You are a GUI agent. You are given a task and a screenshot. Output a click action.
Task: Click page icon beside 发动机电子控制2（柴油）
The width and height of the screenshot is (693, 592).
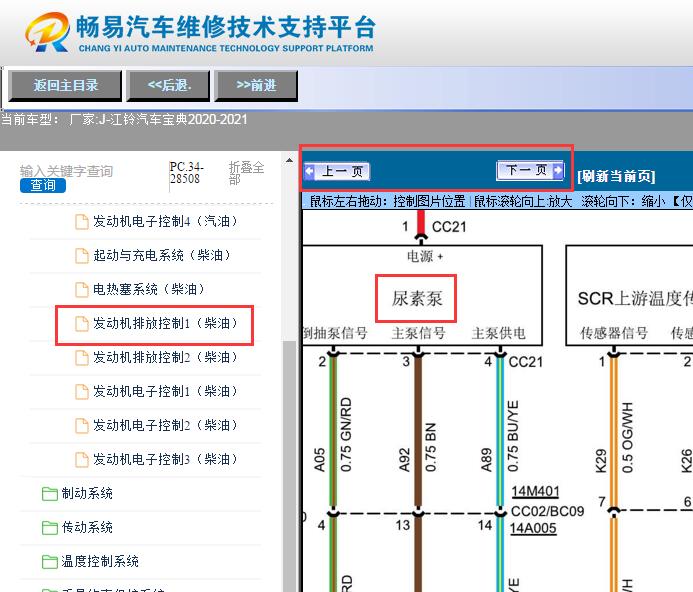(82, 426)
